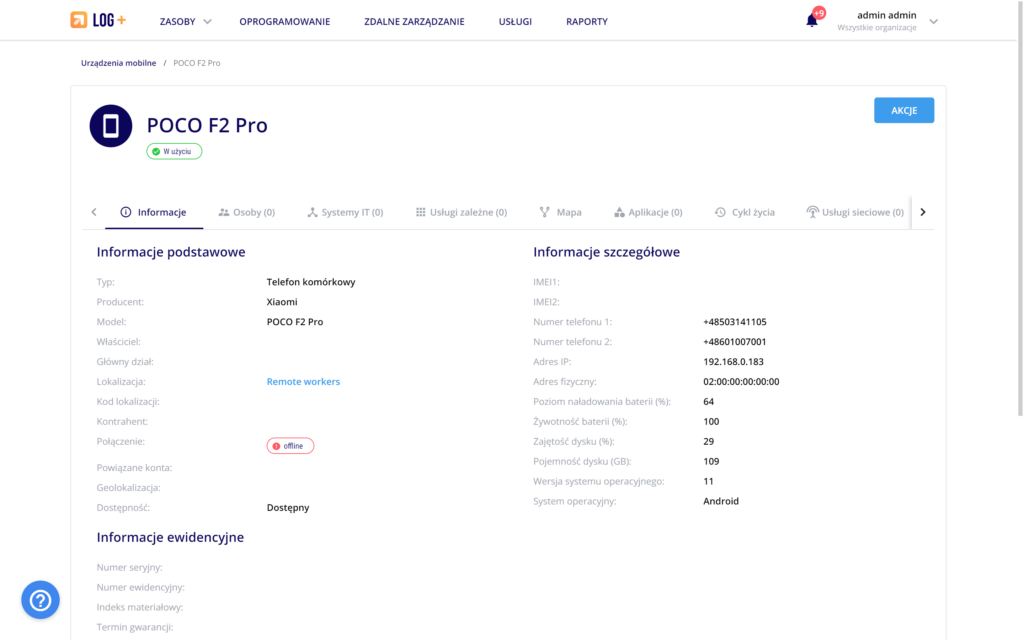Click the +9 notification count badge
Viewport: 1024px width, 640px height.
tap(819, 13)
